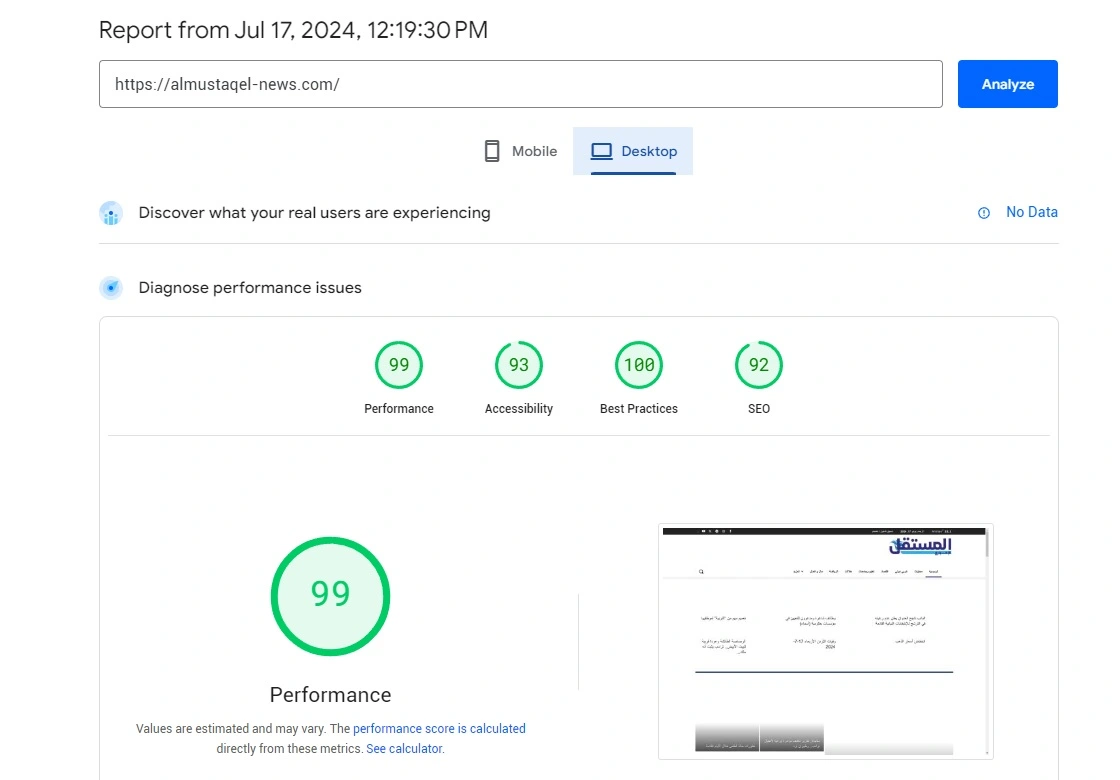
Task: Click 'Discover what your real users are experiencing'
Action: [314, 213]
